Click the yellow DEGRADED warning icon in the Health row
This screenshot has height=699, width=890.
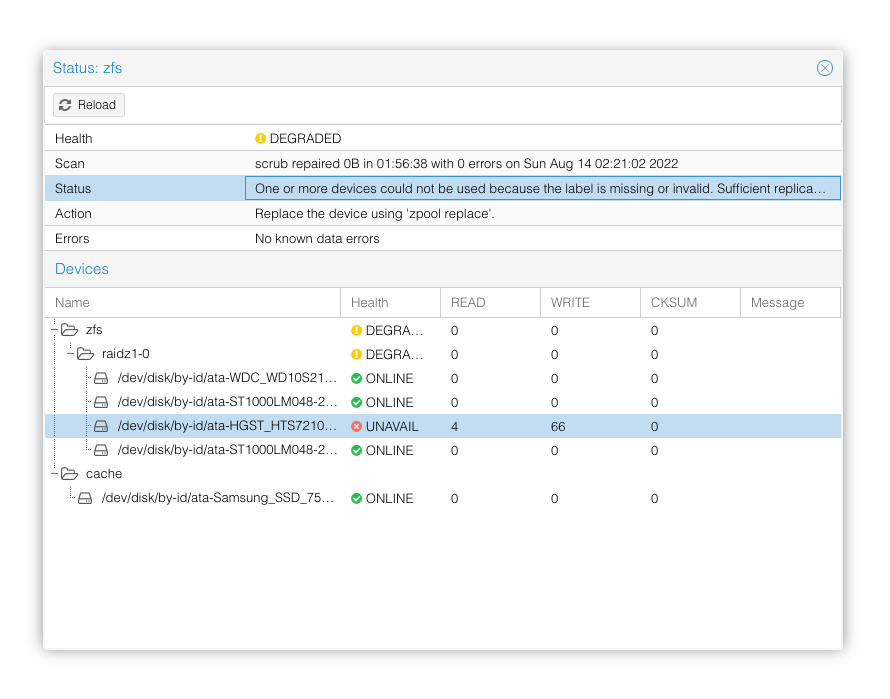point(260,139)
